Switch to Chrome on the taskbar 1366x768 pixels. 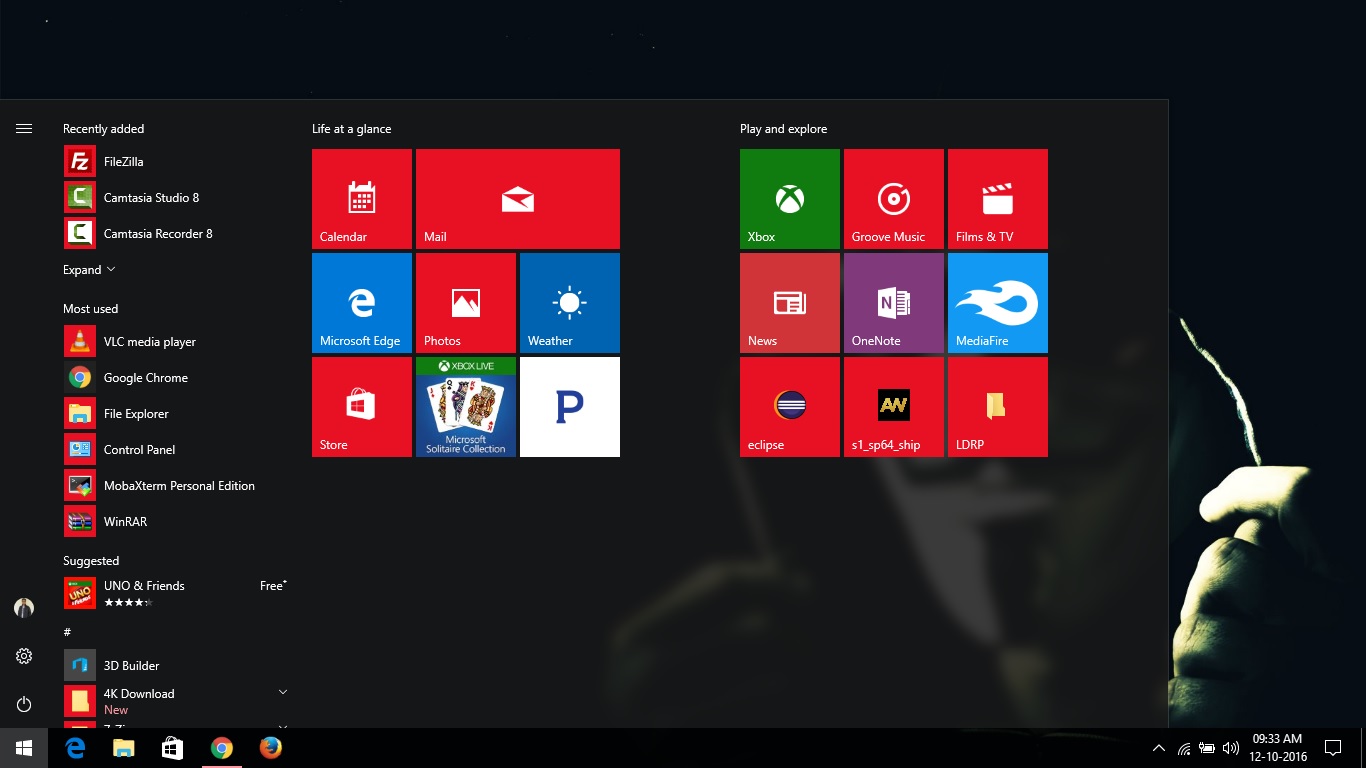click(x=222, y=748)
